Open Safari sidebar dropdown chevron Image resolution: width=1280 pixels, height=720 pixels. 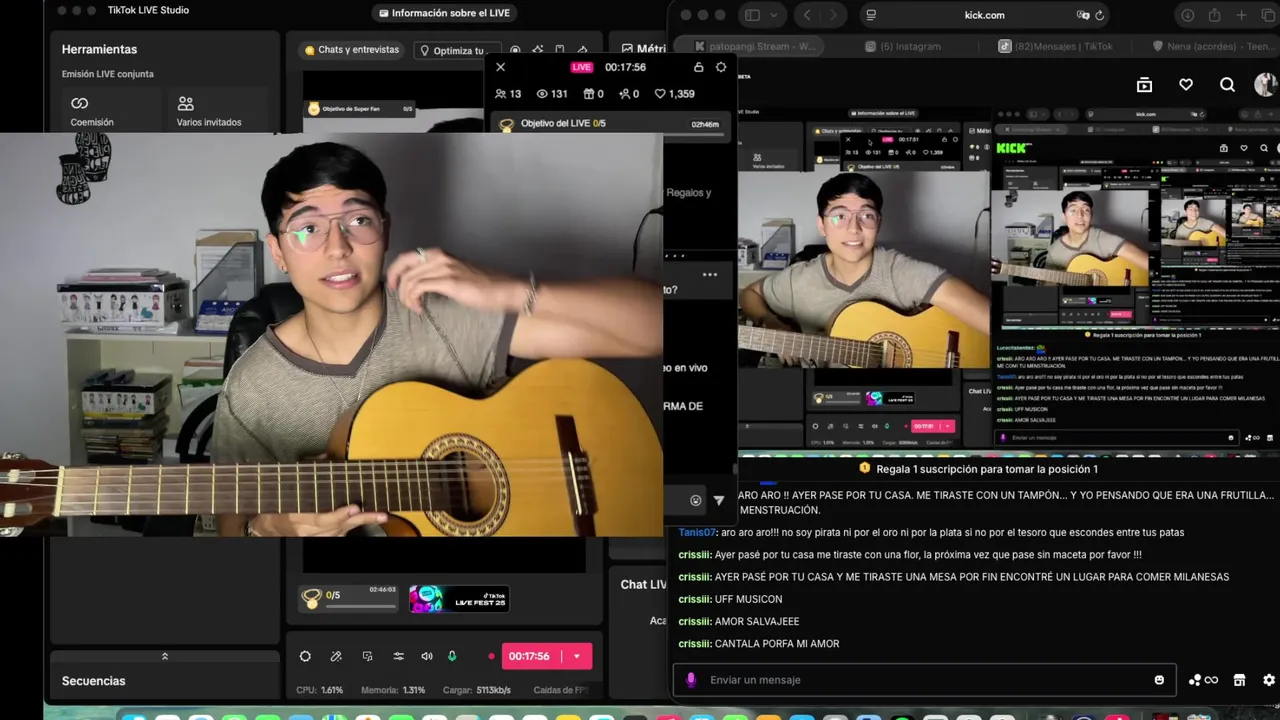click(x=772, y=15)
